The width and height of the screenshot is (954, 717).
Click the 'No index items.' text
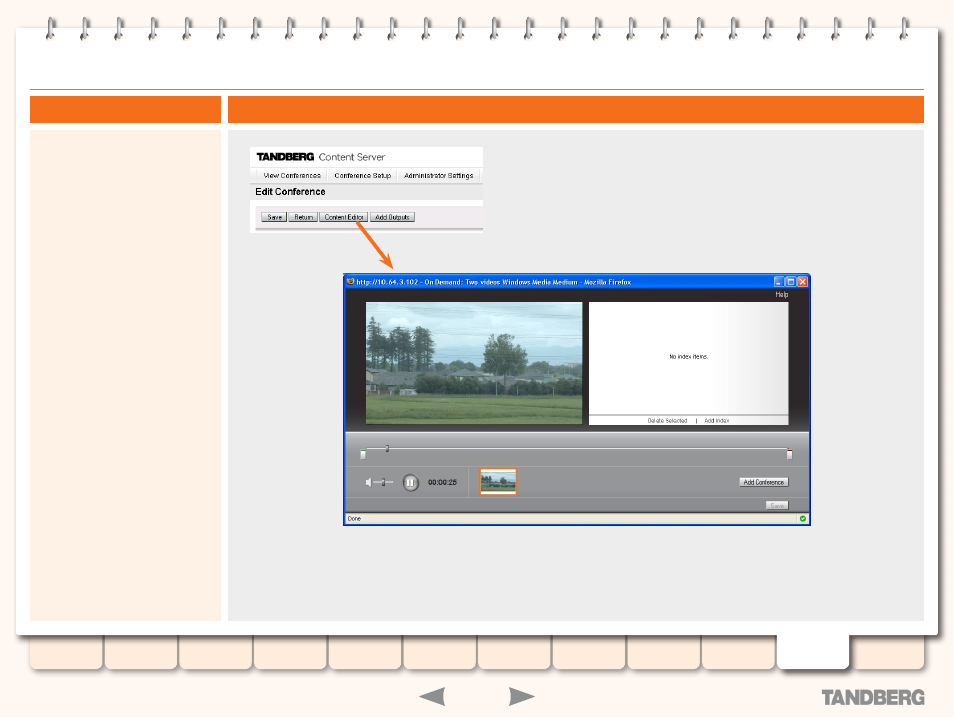(x=688, y=357)
